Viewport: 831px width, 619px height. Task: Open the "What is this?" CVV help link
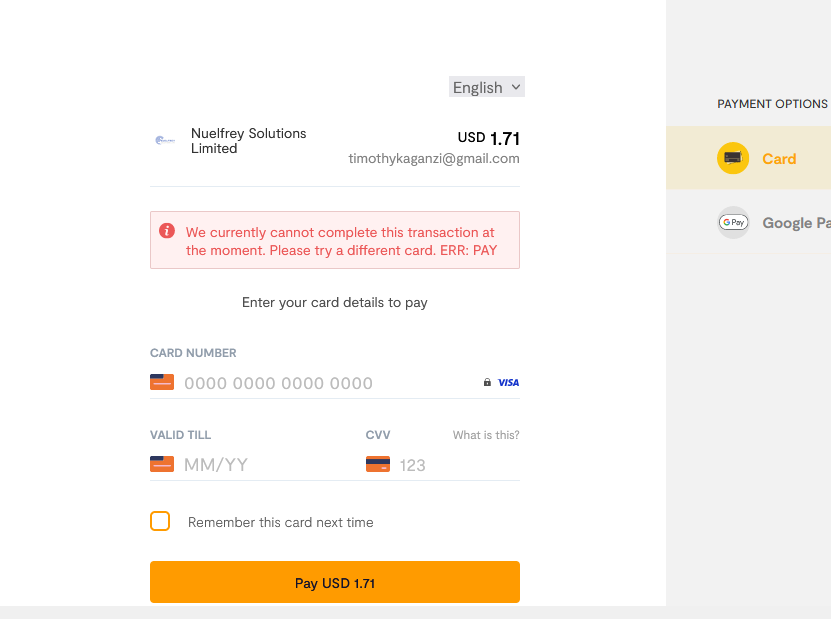(x=486, y=435)
